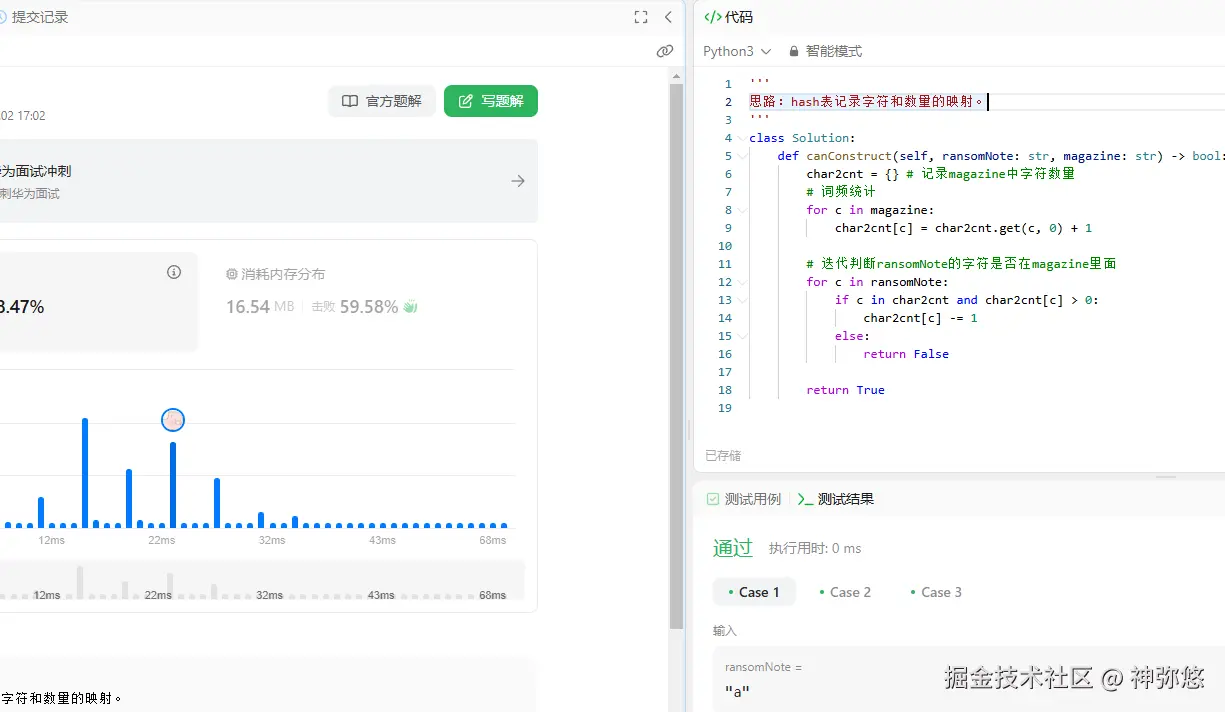Viewport: 1225px width, 712px height.
Task: Fold the for loop at line 8
Action: coord(742,210)
